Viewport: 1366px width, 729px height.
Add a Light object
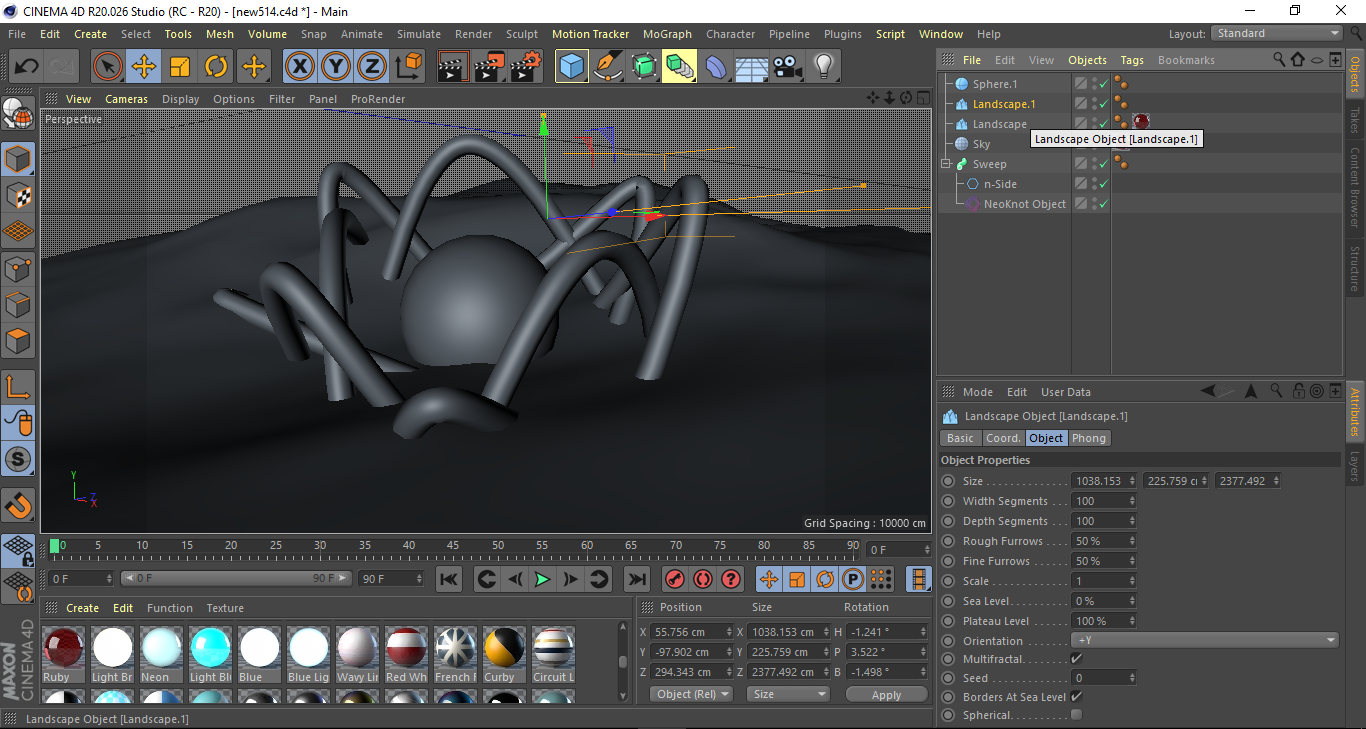(x=823, y=67)
